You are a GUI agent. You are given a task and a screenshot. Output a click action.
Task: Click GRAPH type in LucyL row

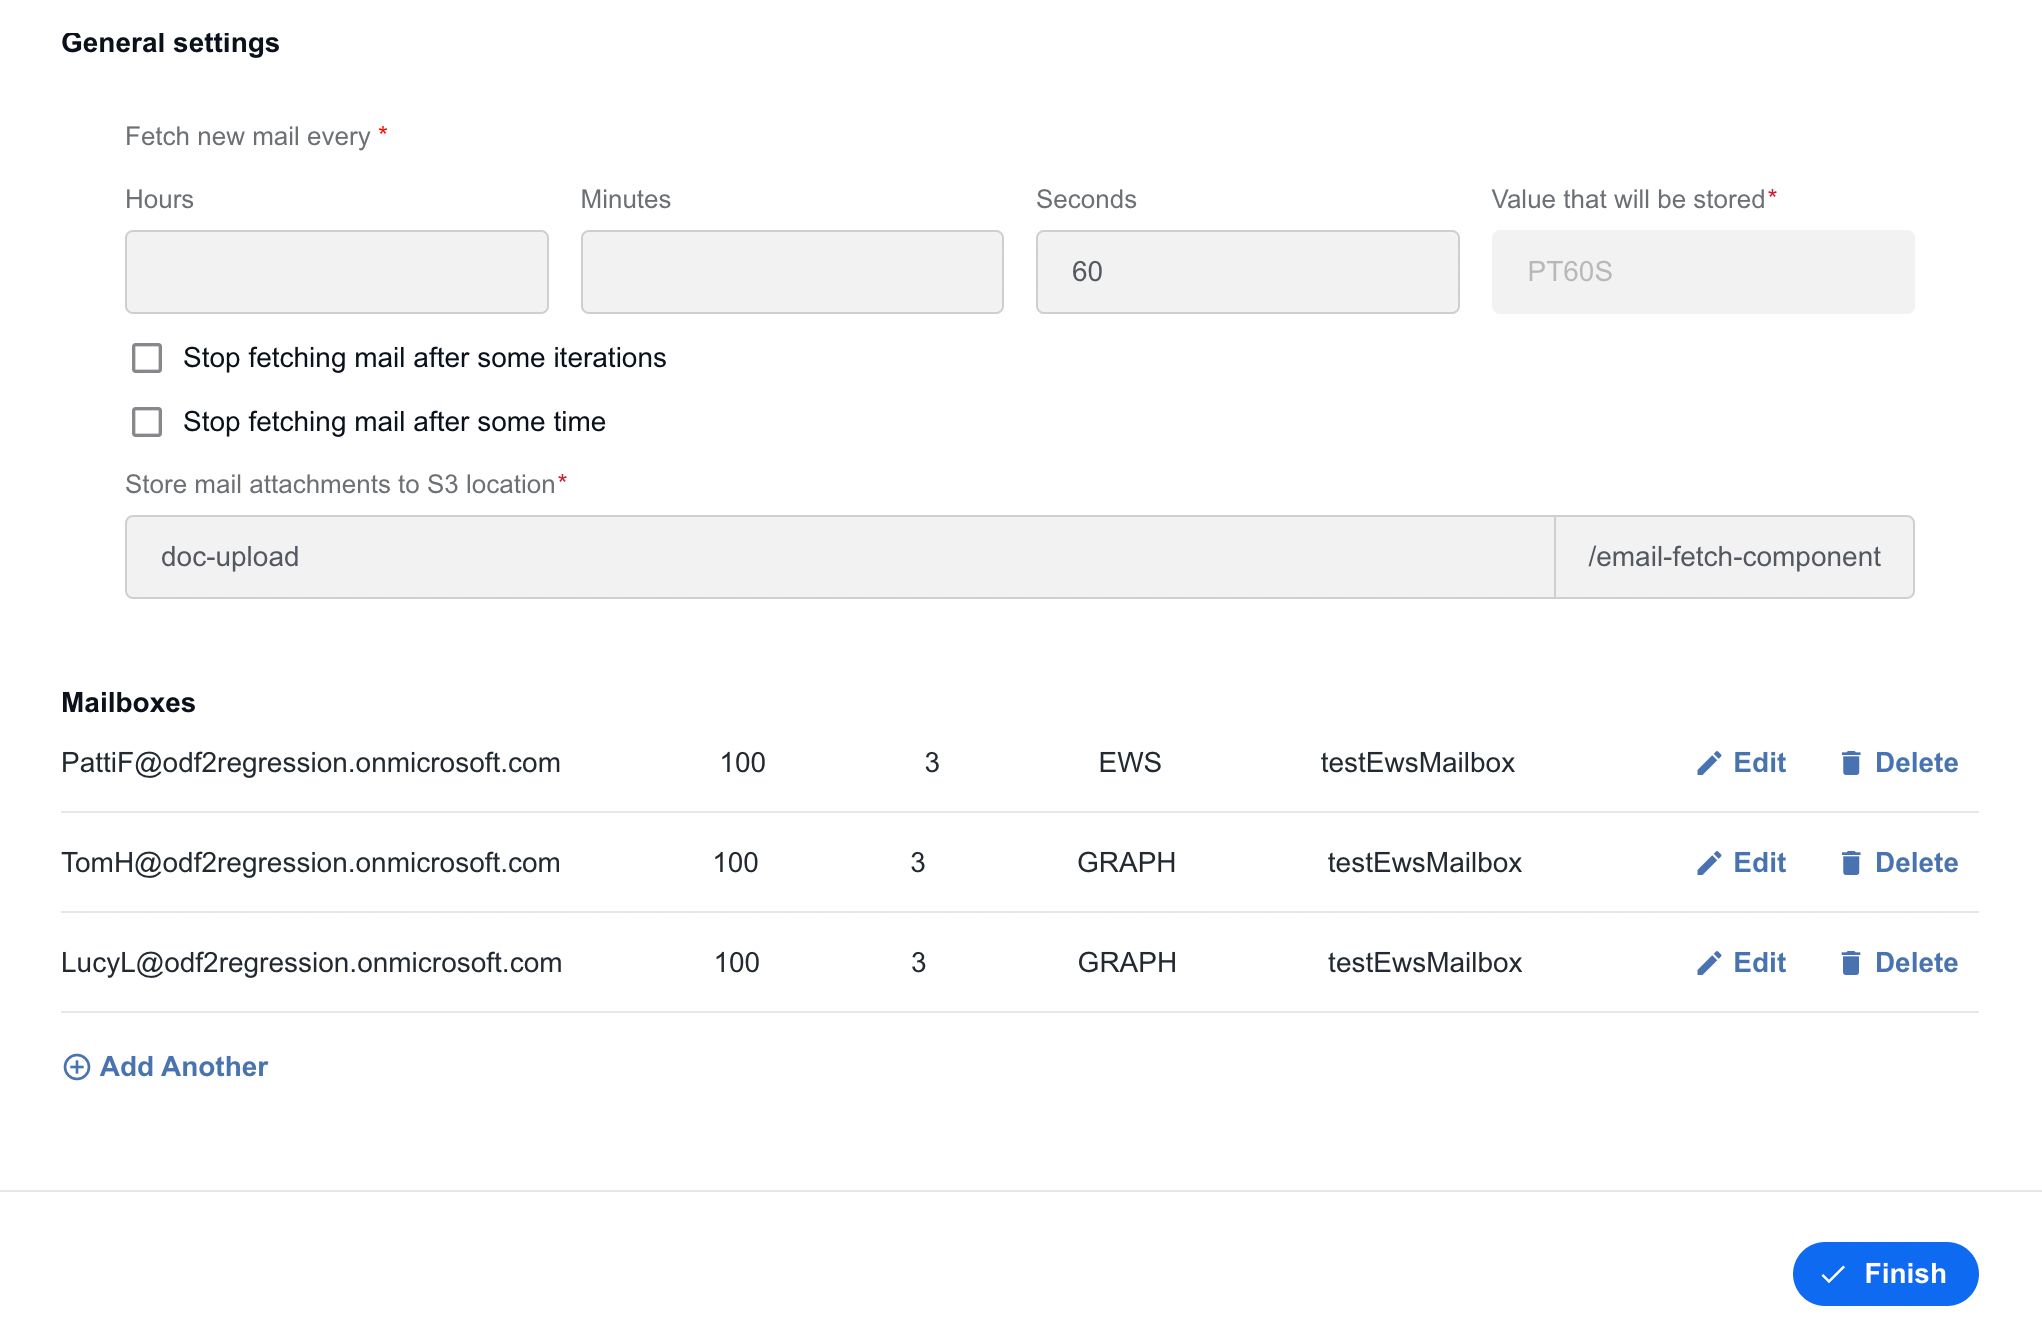[1127, 963]
